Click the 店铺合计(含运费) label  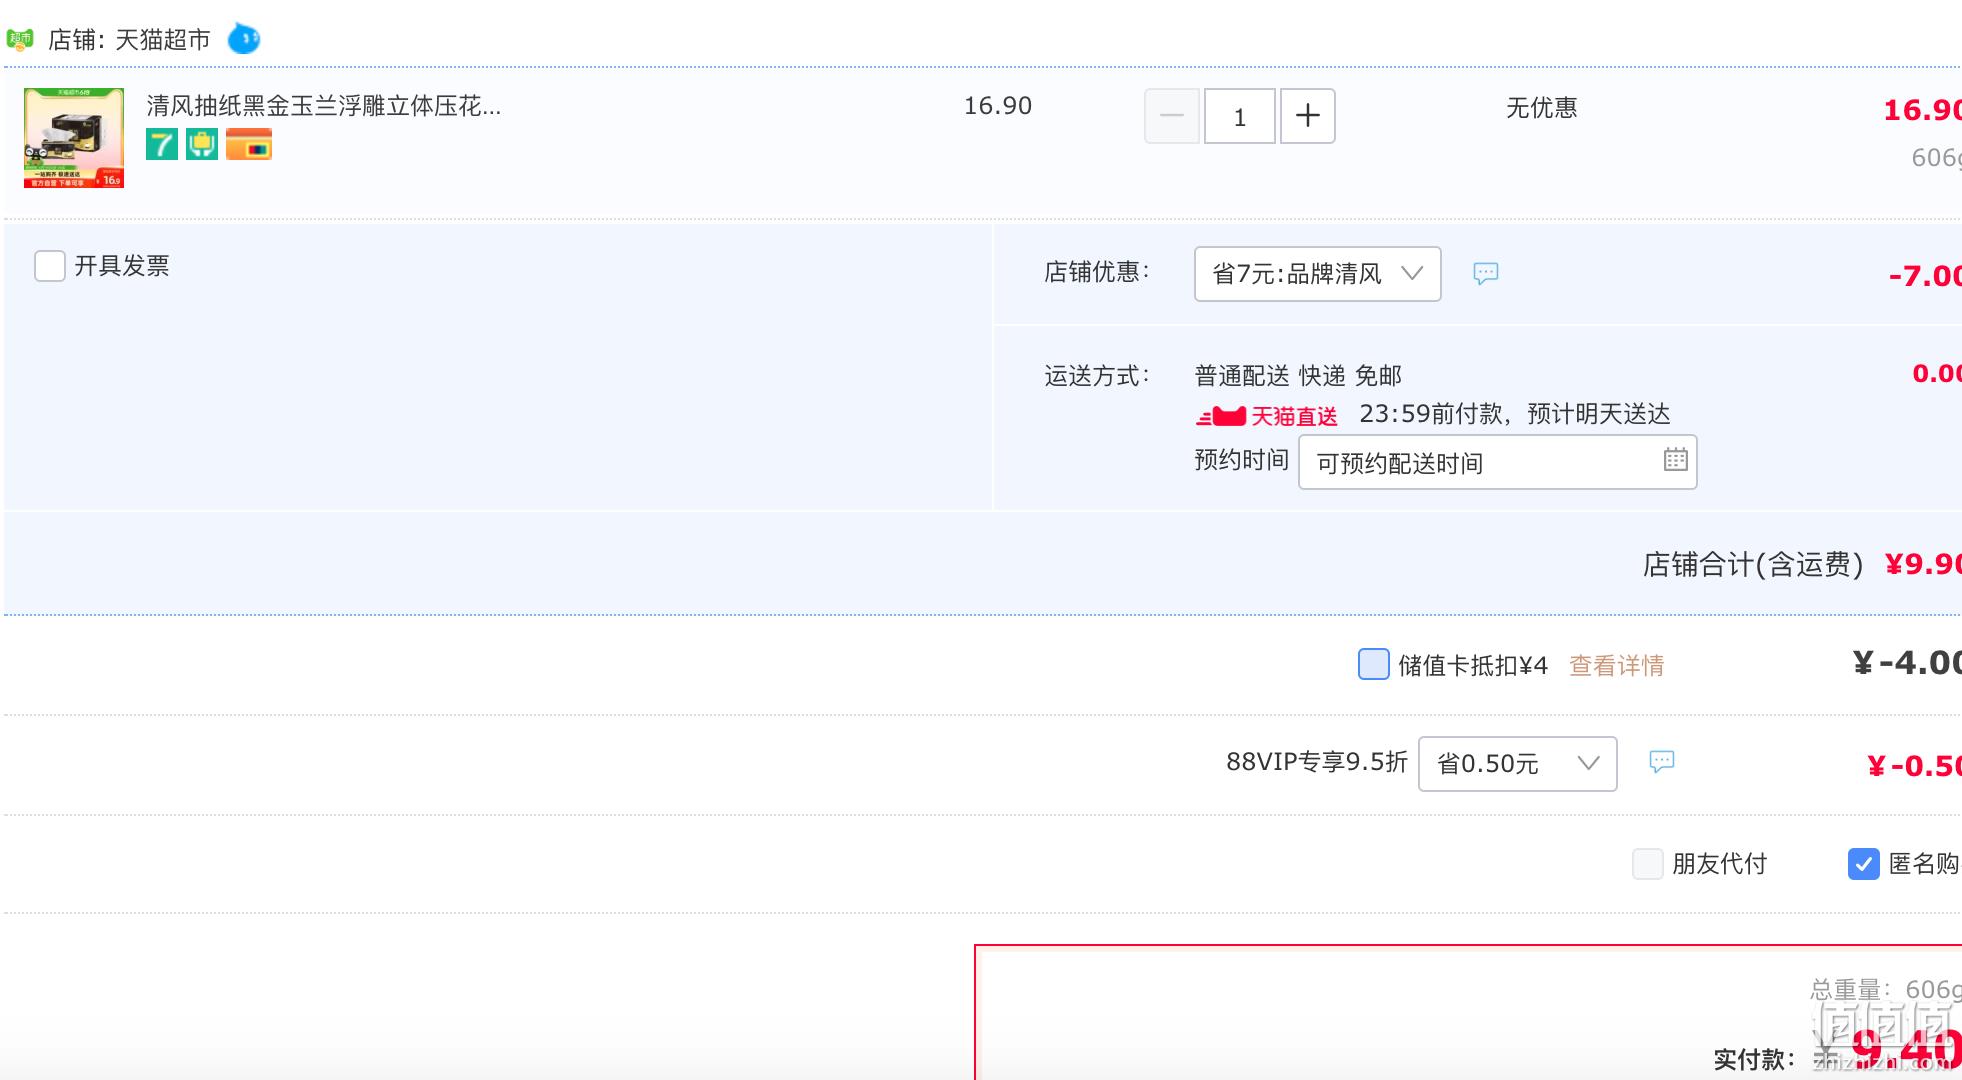point(1753,565)
